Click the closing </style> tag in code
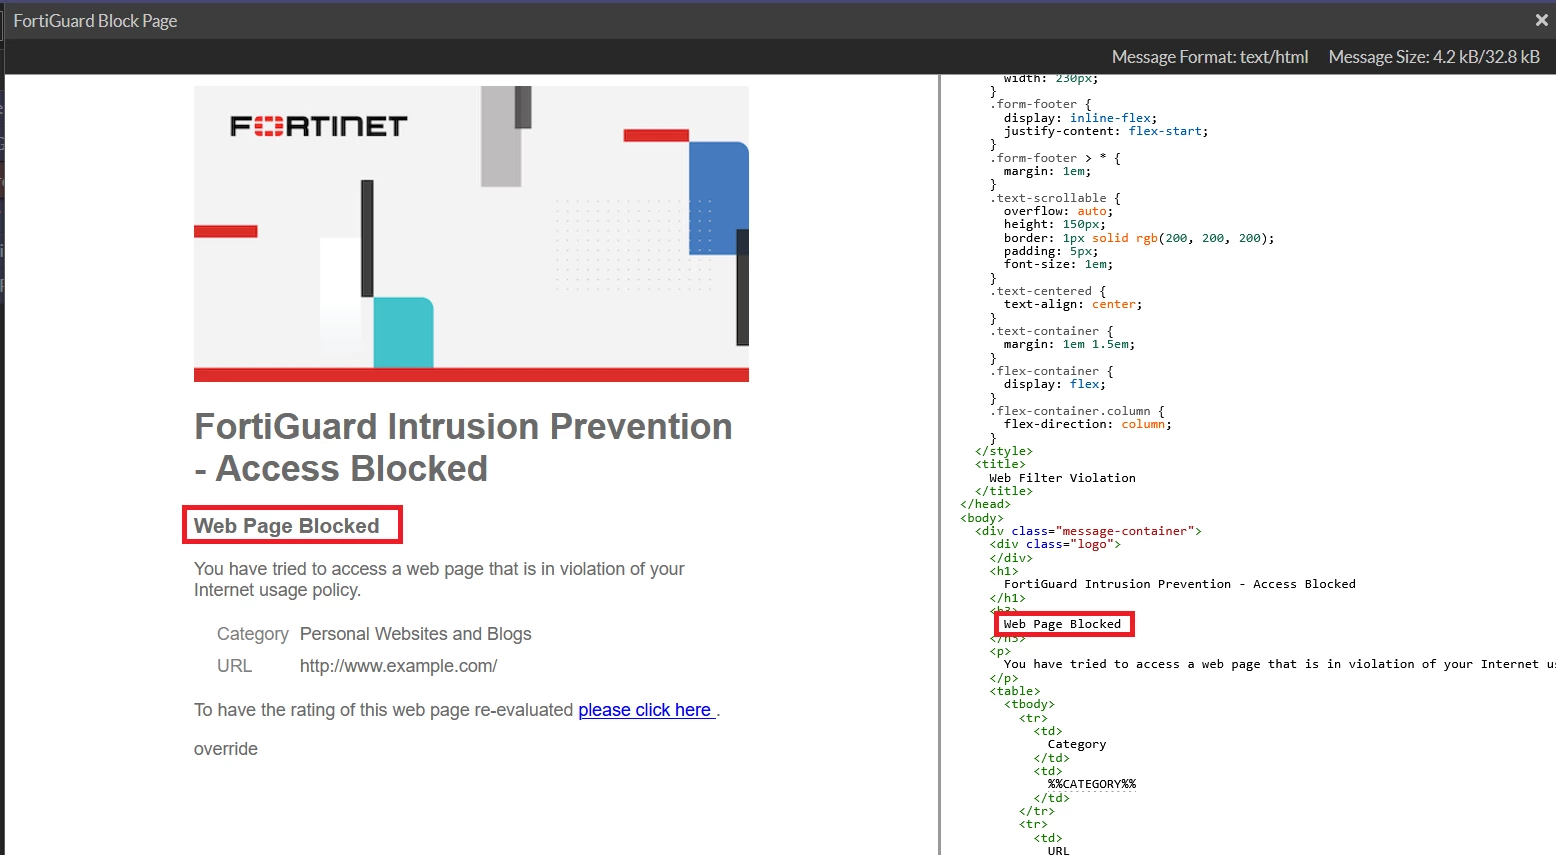 pos(1004,451)
